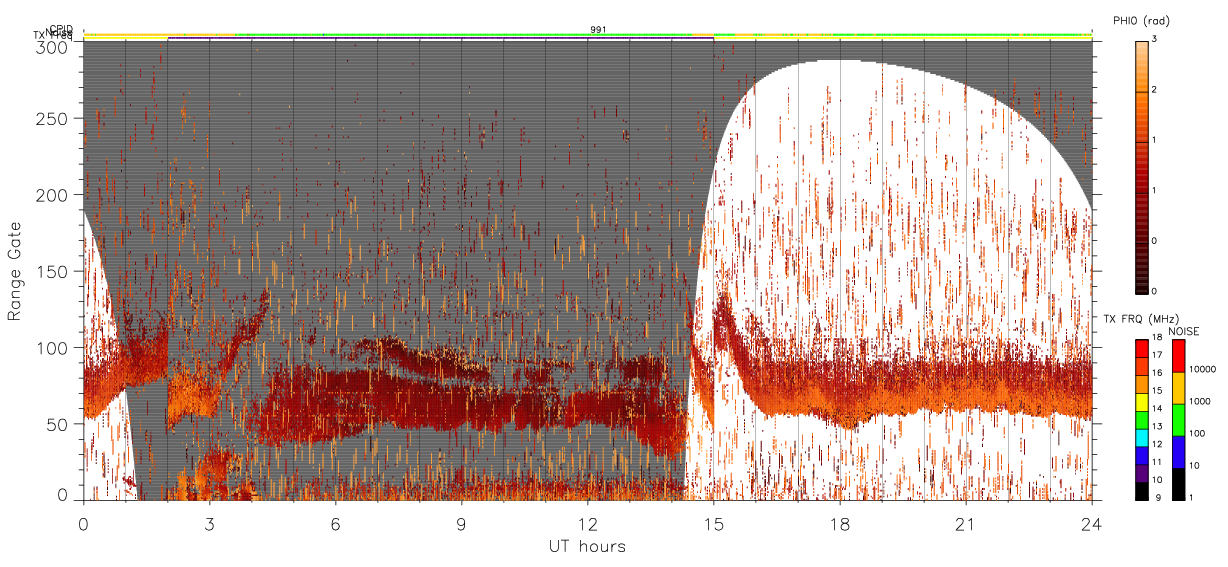Click the Range Gate axis tick '250'
Screen dimensions: 1228x567
[52, 118]
